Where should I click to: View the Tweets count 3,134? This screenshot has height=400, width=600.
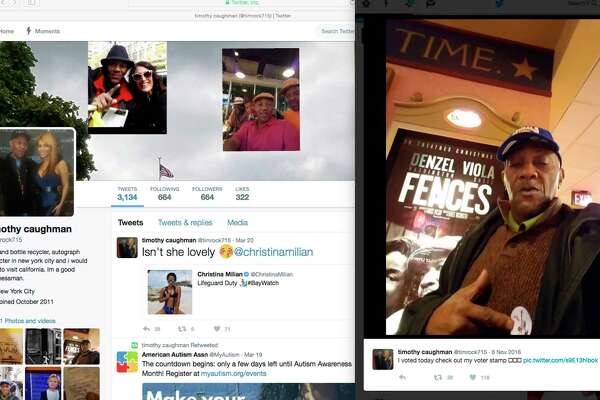[127, 194]
